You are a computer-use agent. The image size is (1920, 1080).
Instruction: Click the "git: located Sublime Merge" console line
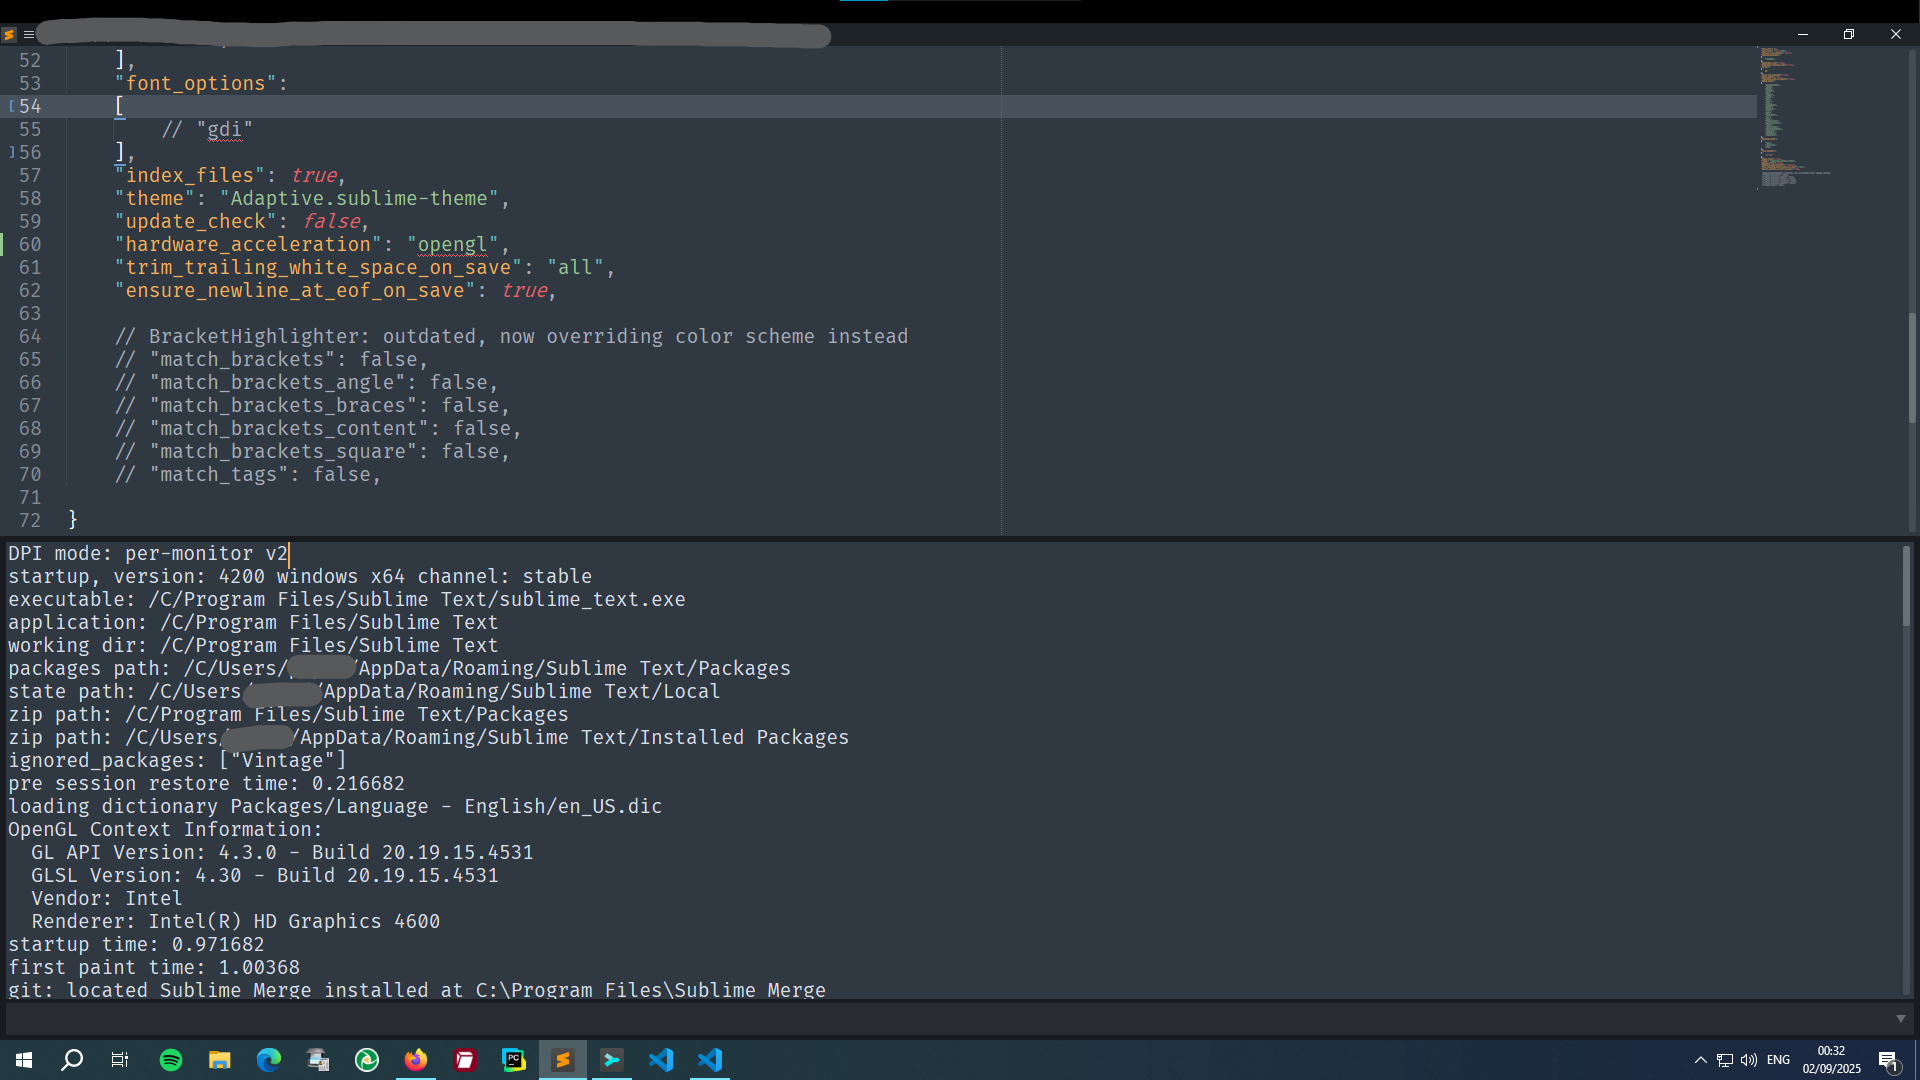pyautogui.click(x=417, y=990)
